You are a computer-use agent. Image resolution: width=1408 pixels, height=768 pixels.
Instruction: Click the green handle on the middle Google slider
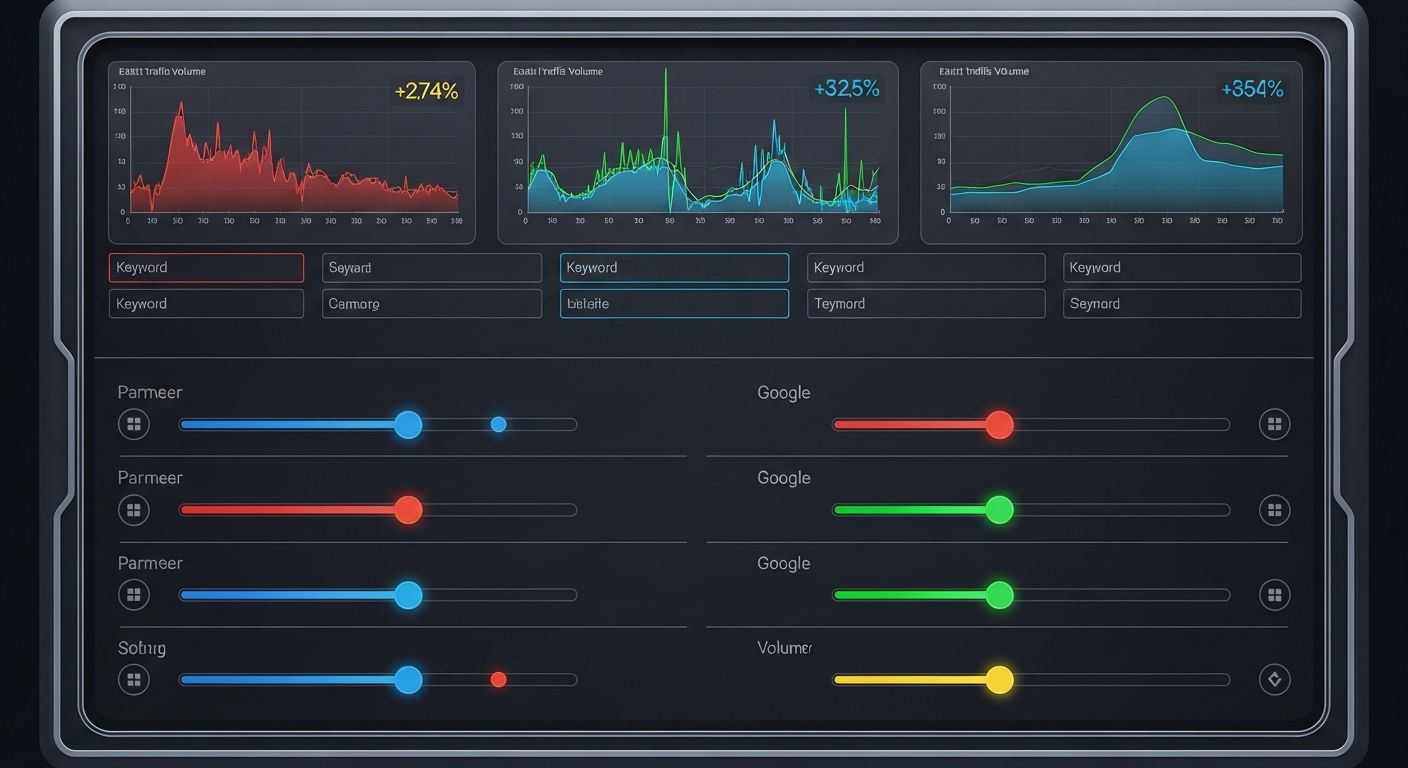tap(999, 510)
